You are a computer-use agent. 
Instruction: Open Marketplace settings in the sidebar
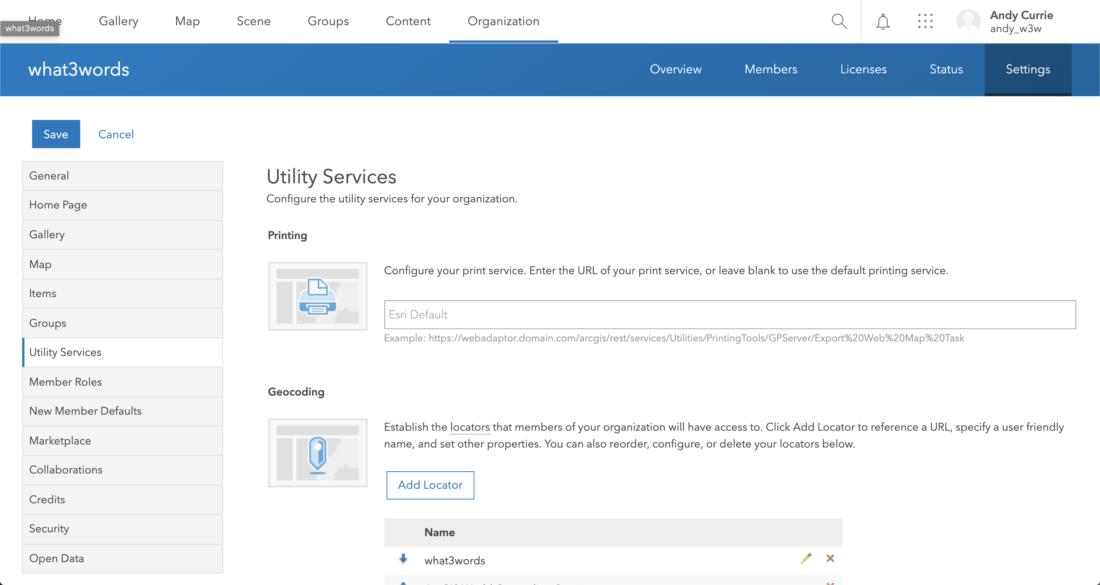point(123,441)
